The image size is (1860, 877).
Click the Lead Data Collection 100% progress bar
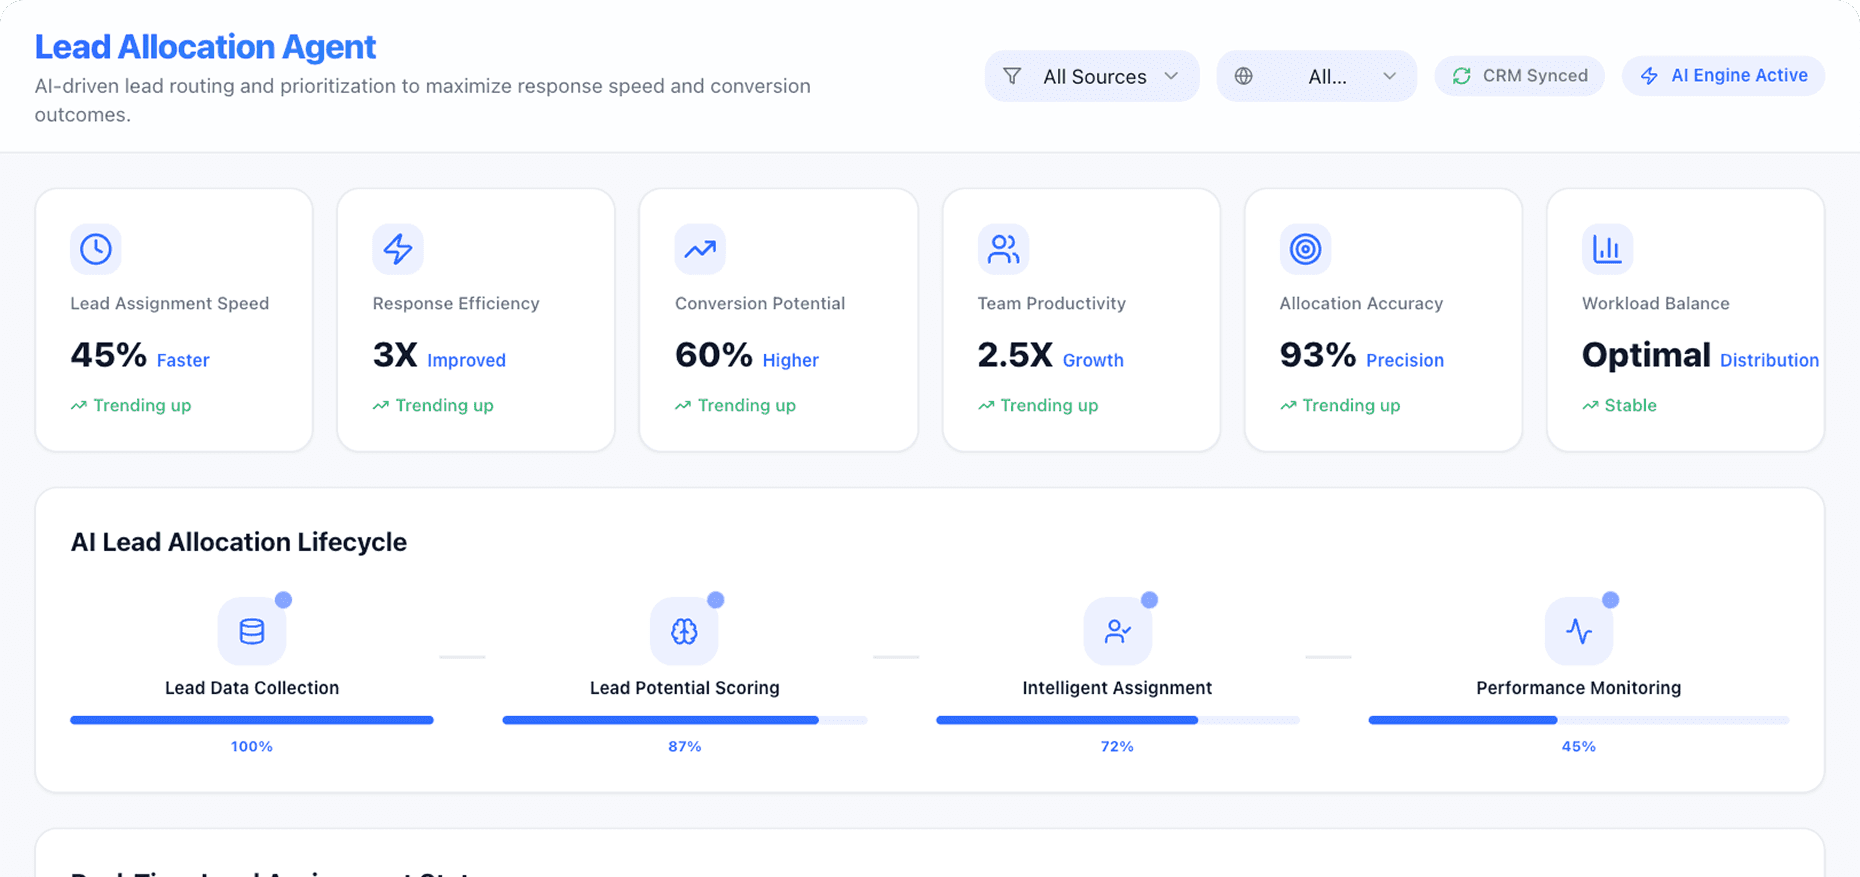pyautogui.click(x=252, y=720)
